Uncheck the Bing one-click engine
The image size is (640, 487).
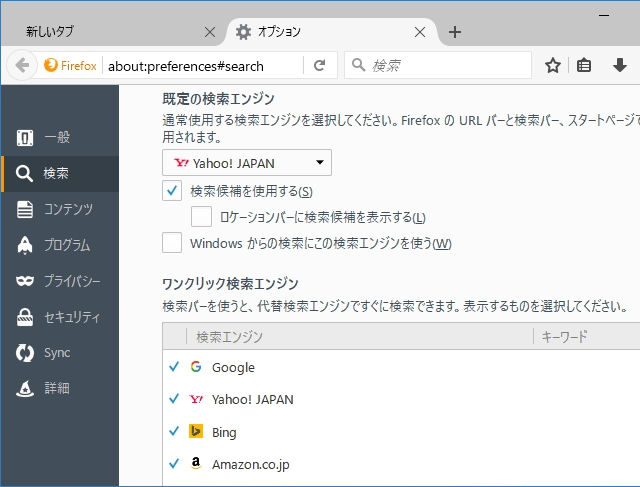click(174, 431)
